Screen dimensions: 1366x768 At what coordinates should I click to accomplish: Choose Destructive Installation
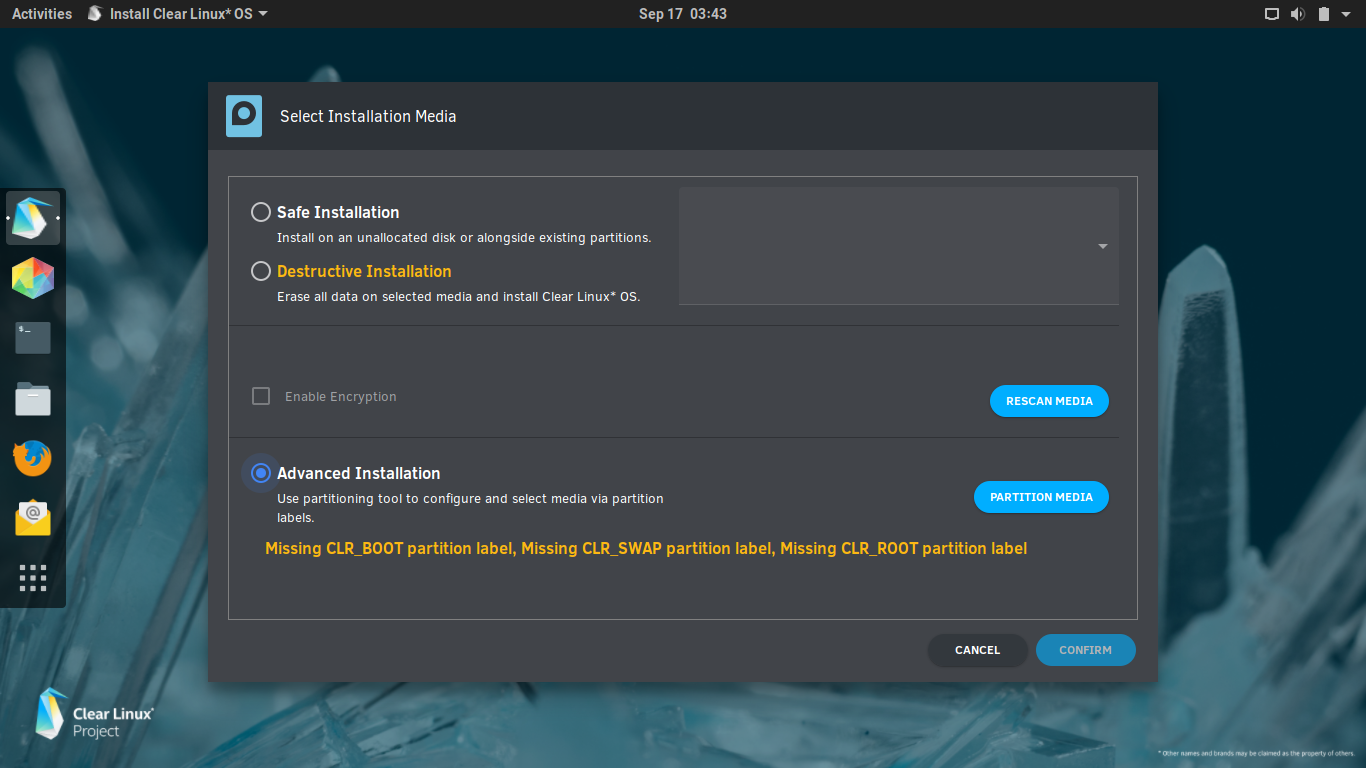pos(260,270)
